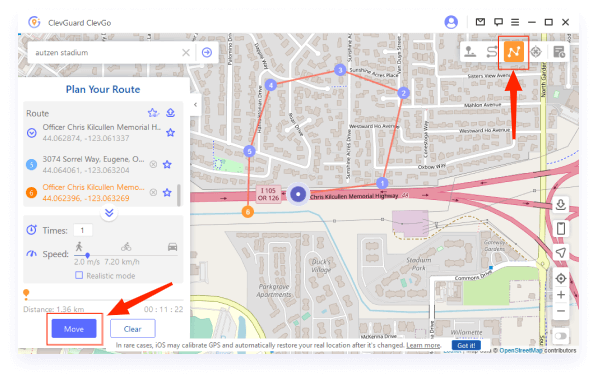Zoom in the map with plus button
Screen dimensions: 597x380
(x=561, y=295)
